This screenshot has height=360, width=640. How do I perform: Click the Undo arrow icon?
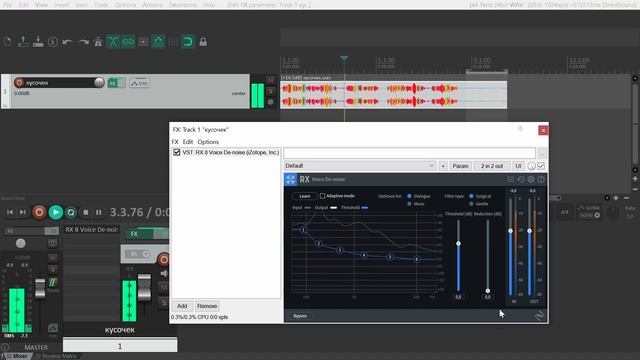point(68,42)
